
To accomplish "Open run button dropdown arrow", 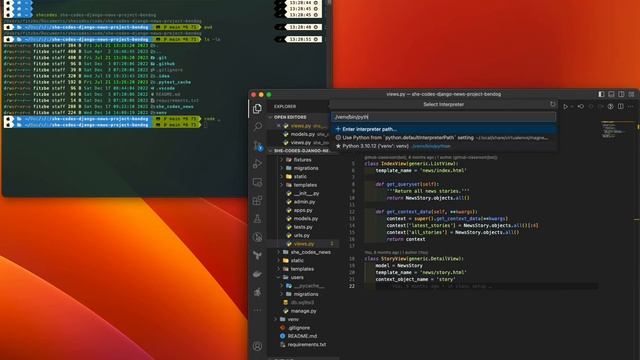I will (x=572, y=107).
